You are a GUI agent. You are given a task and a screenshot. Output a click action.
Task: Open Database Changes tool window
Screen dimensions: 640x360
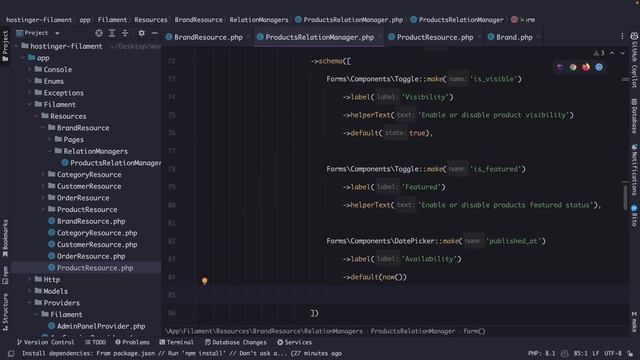(x=236, y=342)
